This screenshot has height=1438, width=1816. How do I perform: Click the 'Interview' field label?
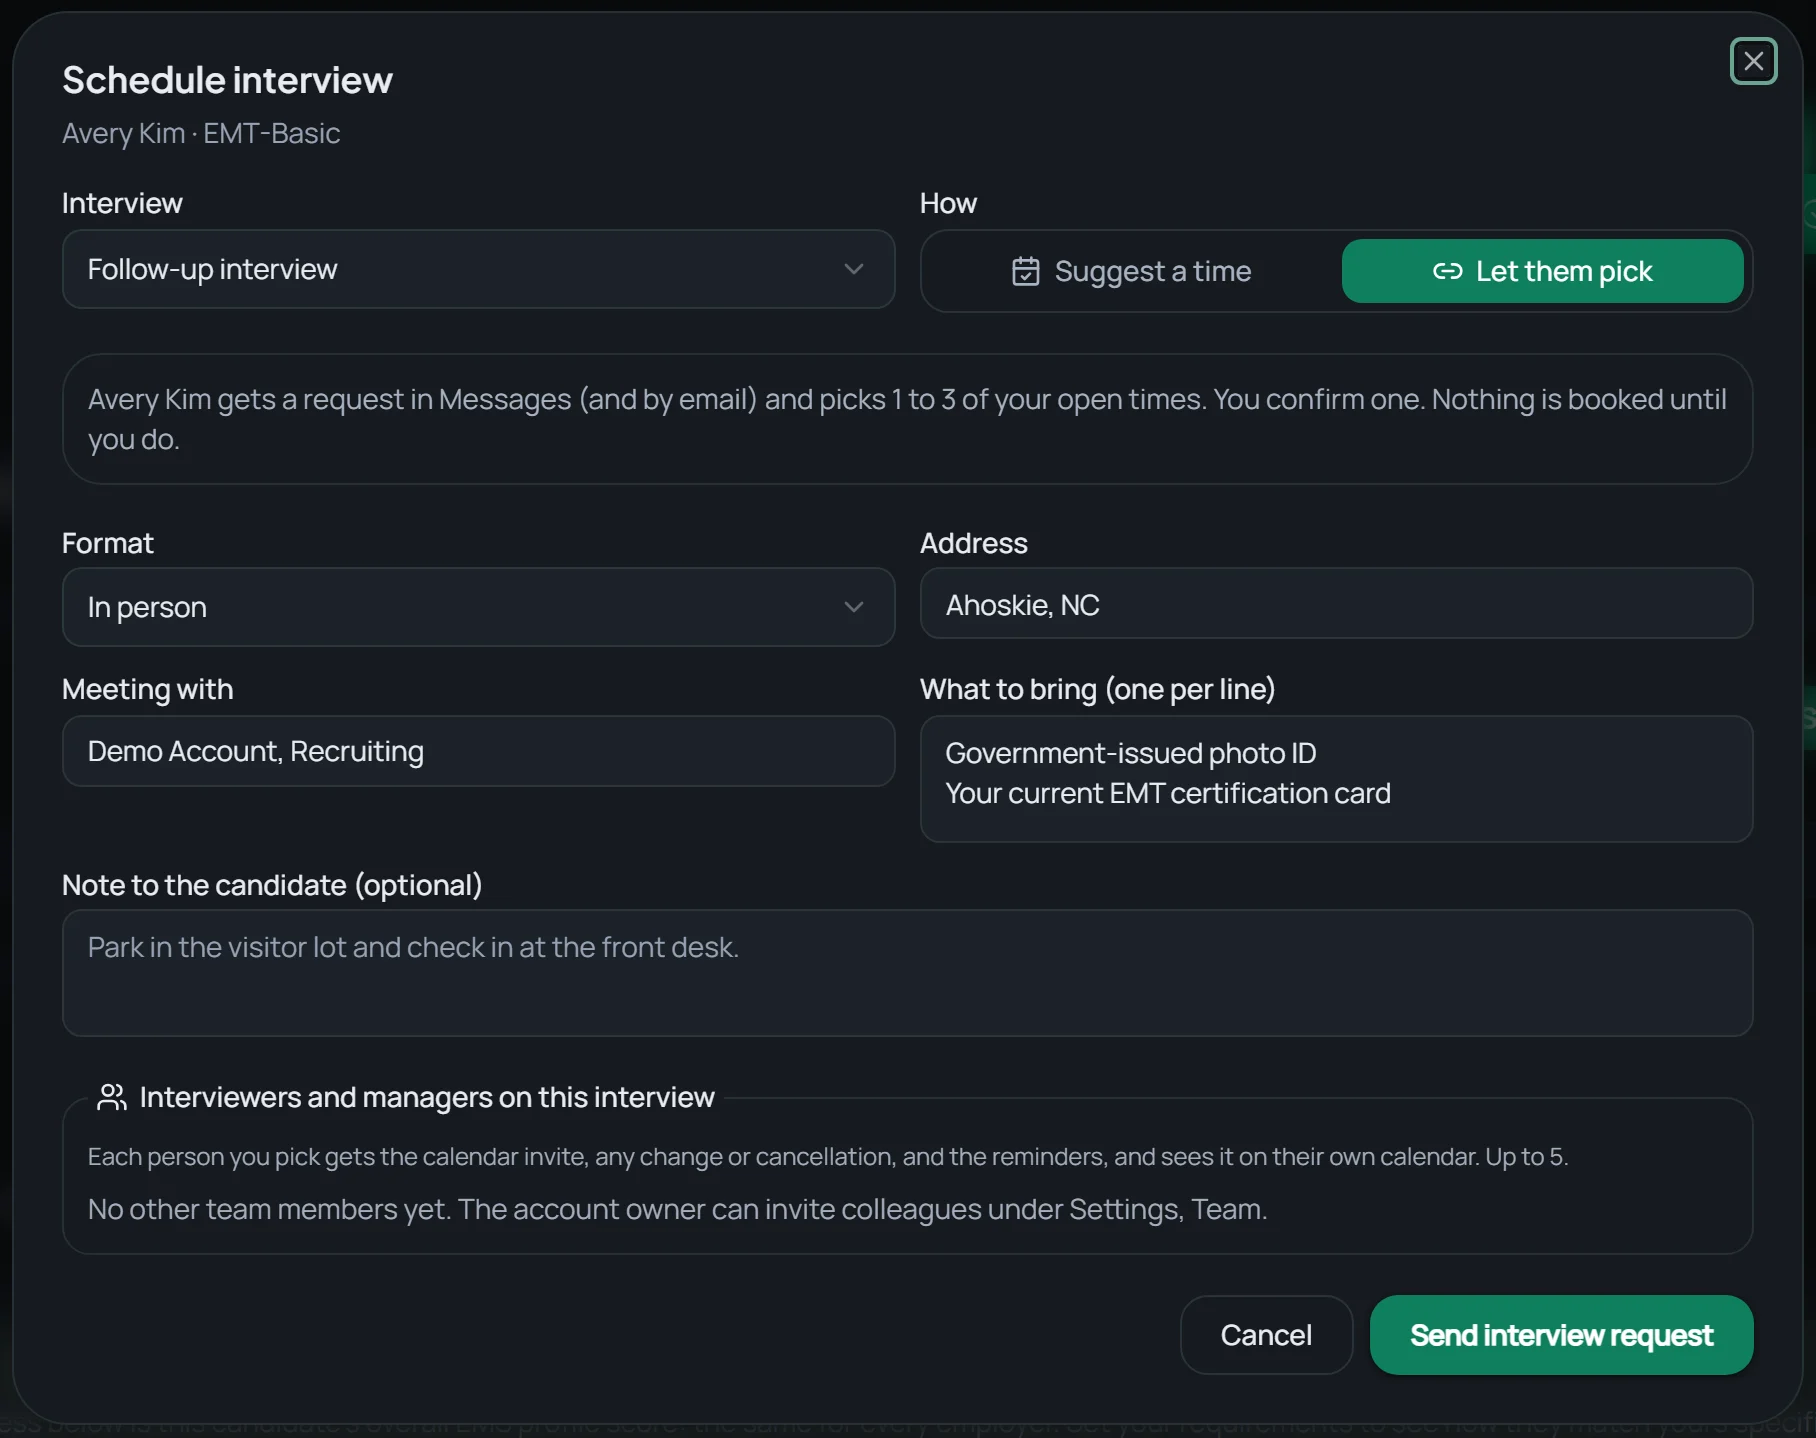tap(122, 203)
